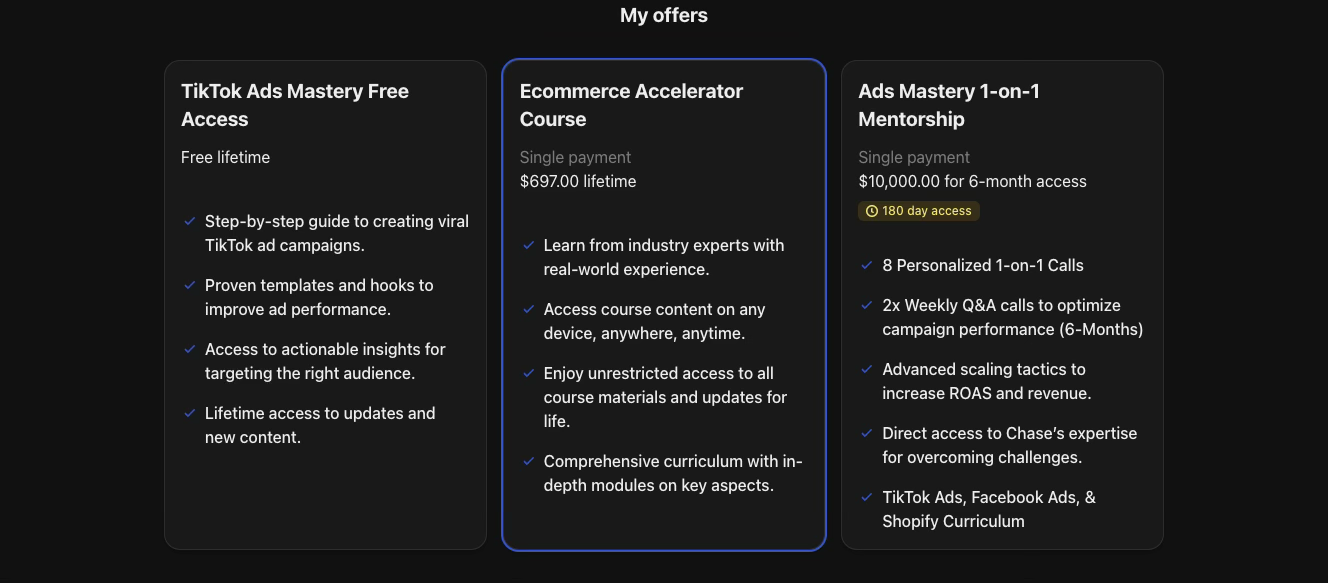Screen dimensions: 1328x583
Task: Click the Ads Mastery 1-on-1 Mentorship title
Action: (949, 104)
